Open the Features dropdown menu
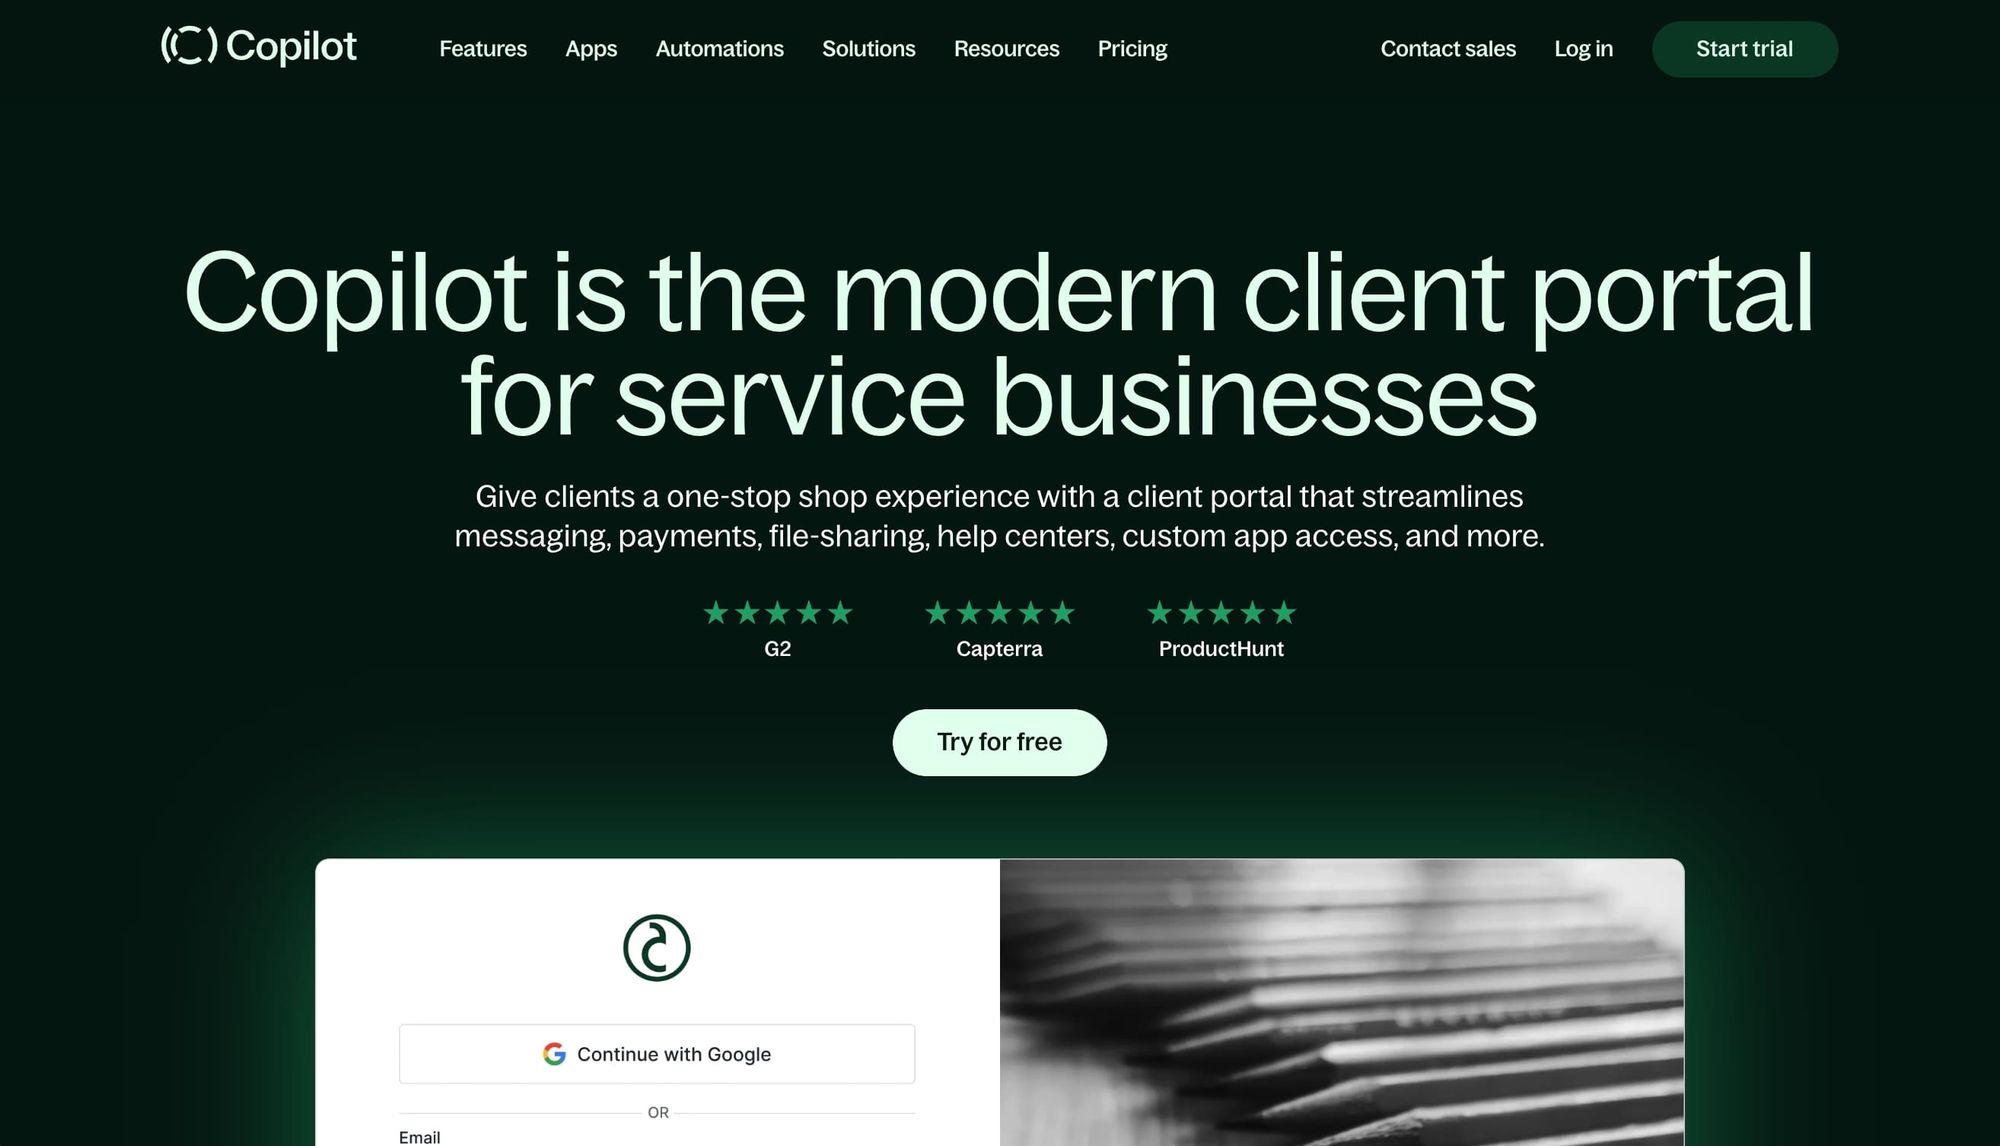 (482, 48)
